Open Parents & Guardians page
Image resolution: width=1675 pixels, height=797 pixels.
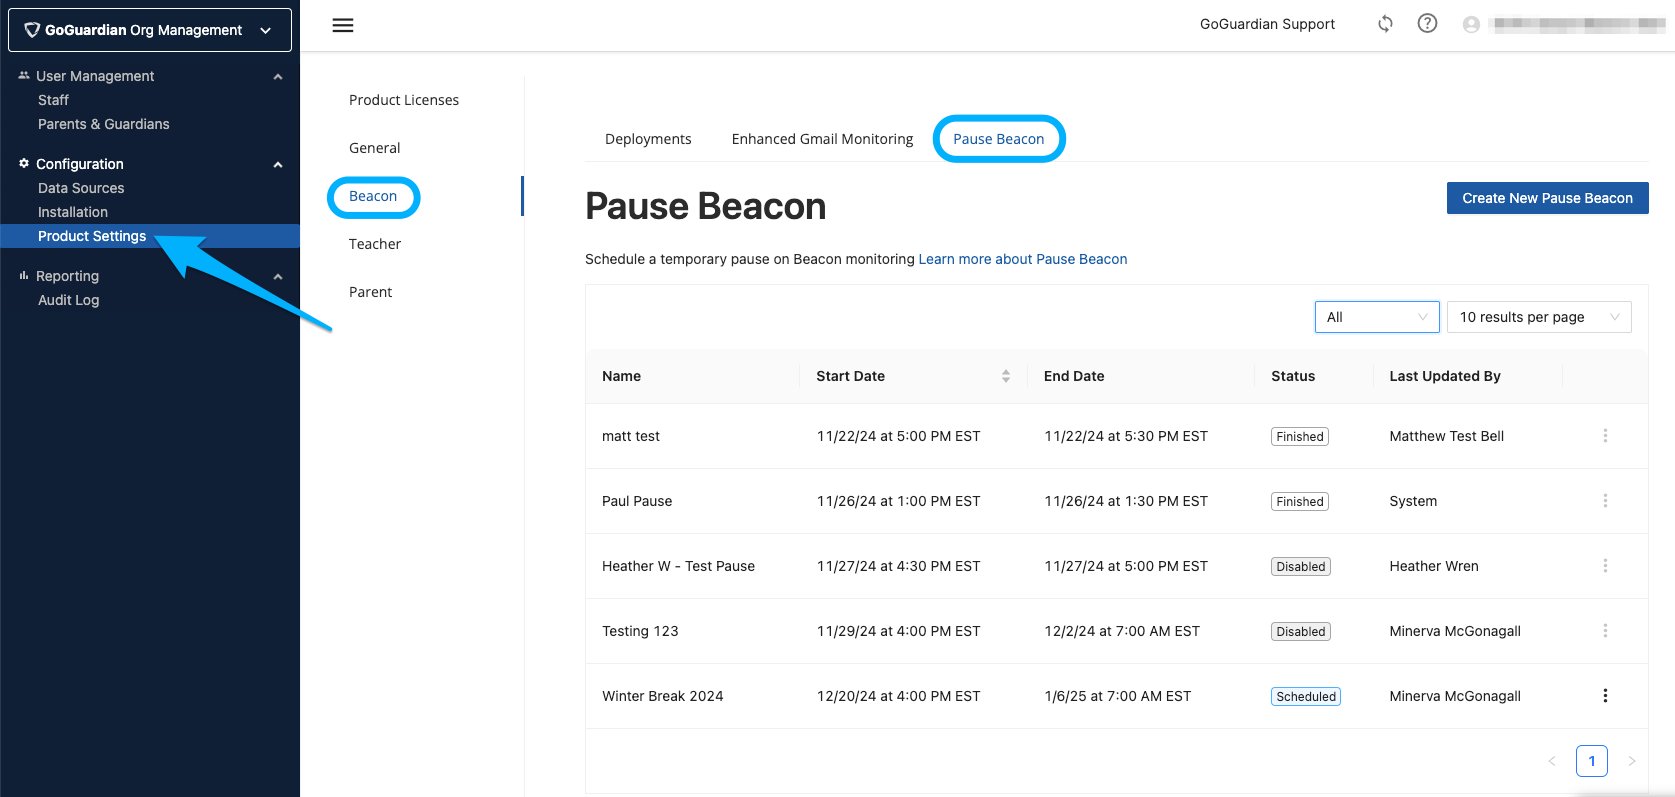[104, 124]
